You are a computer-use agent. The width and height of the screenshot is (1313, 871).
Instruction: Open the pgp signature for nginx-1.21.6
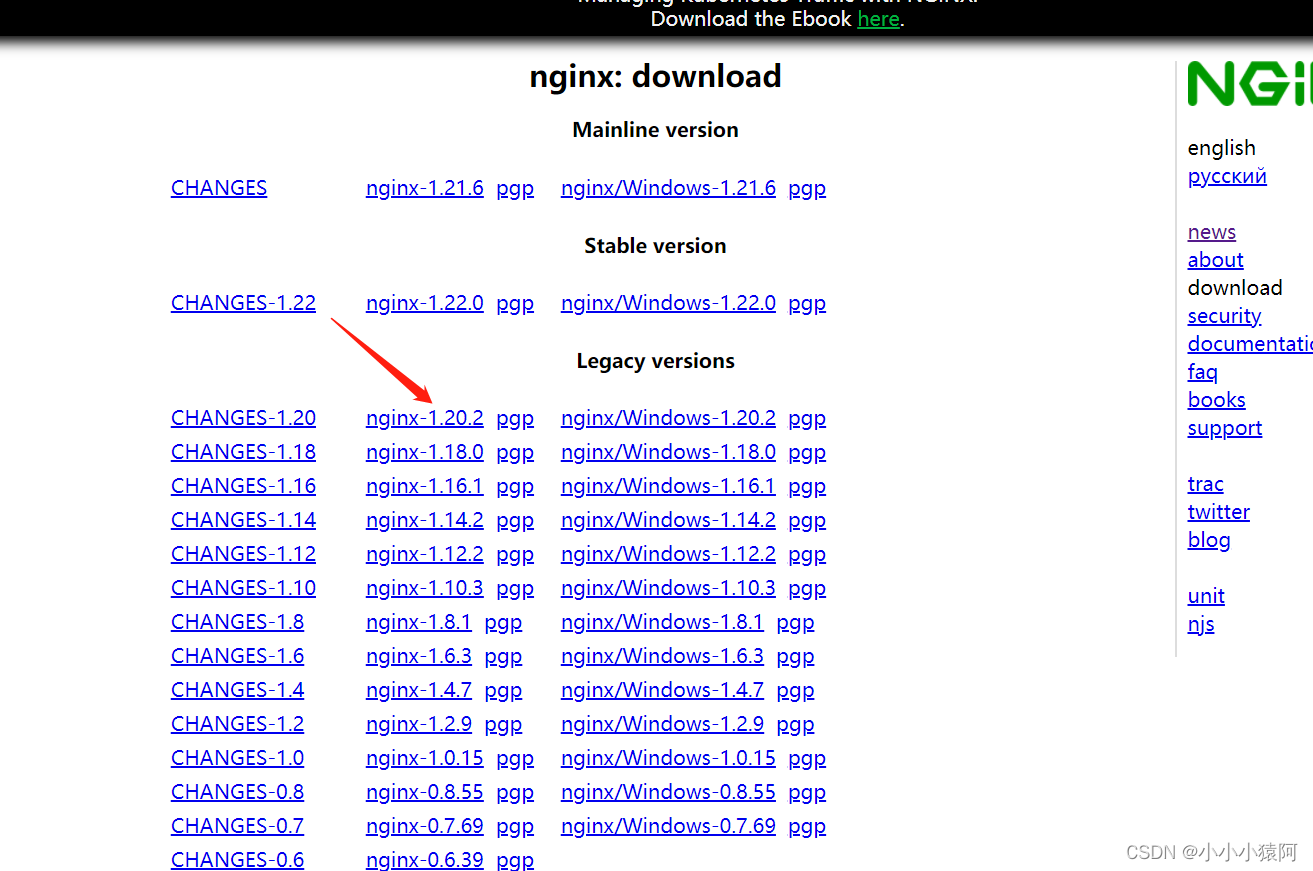tap(514, 187)
